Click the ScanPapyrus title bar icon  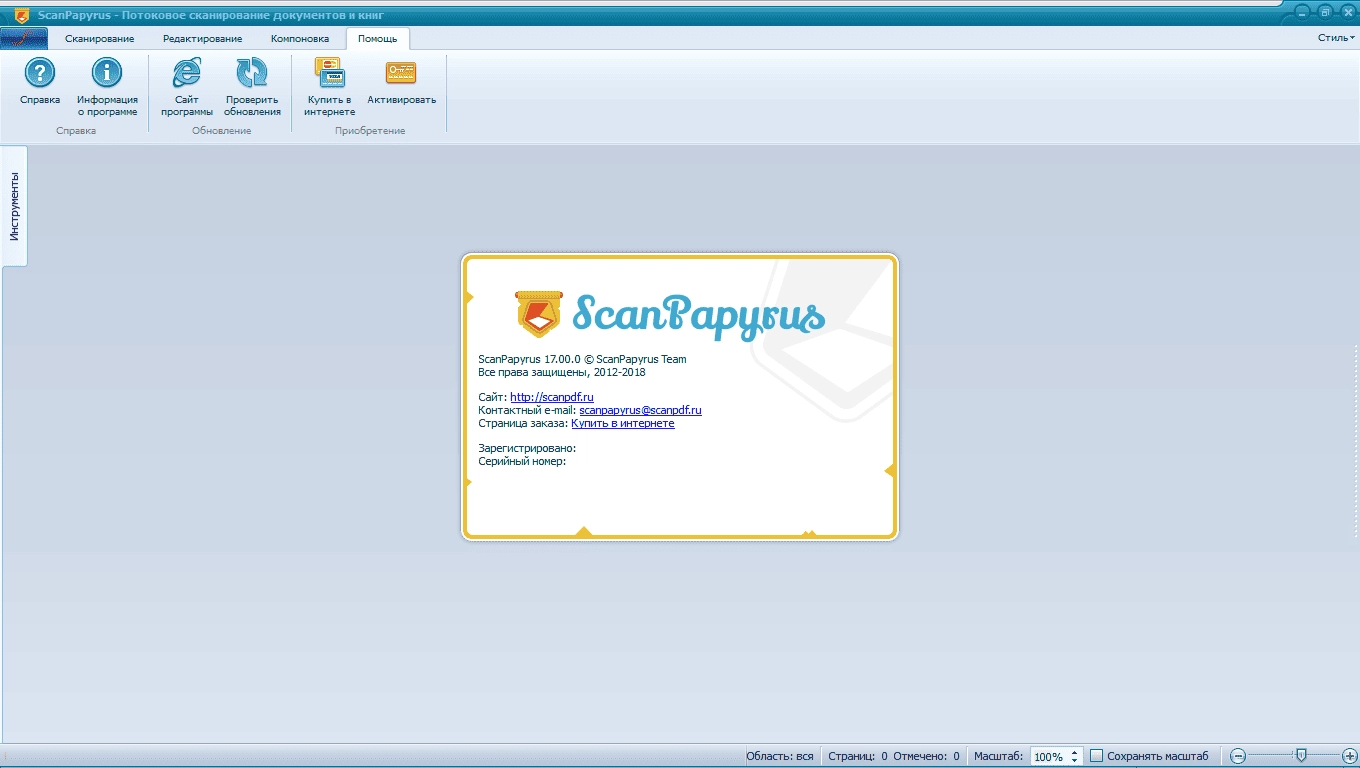coord(21,15)
